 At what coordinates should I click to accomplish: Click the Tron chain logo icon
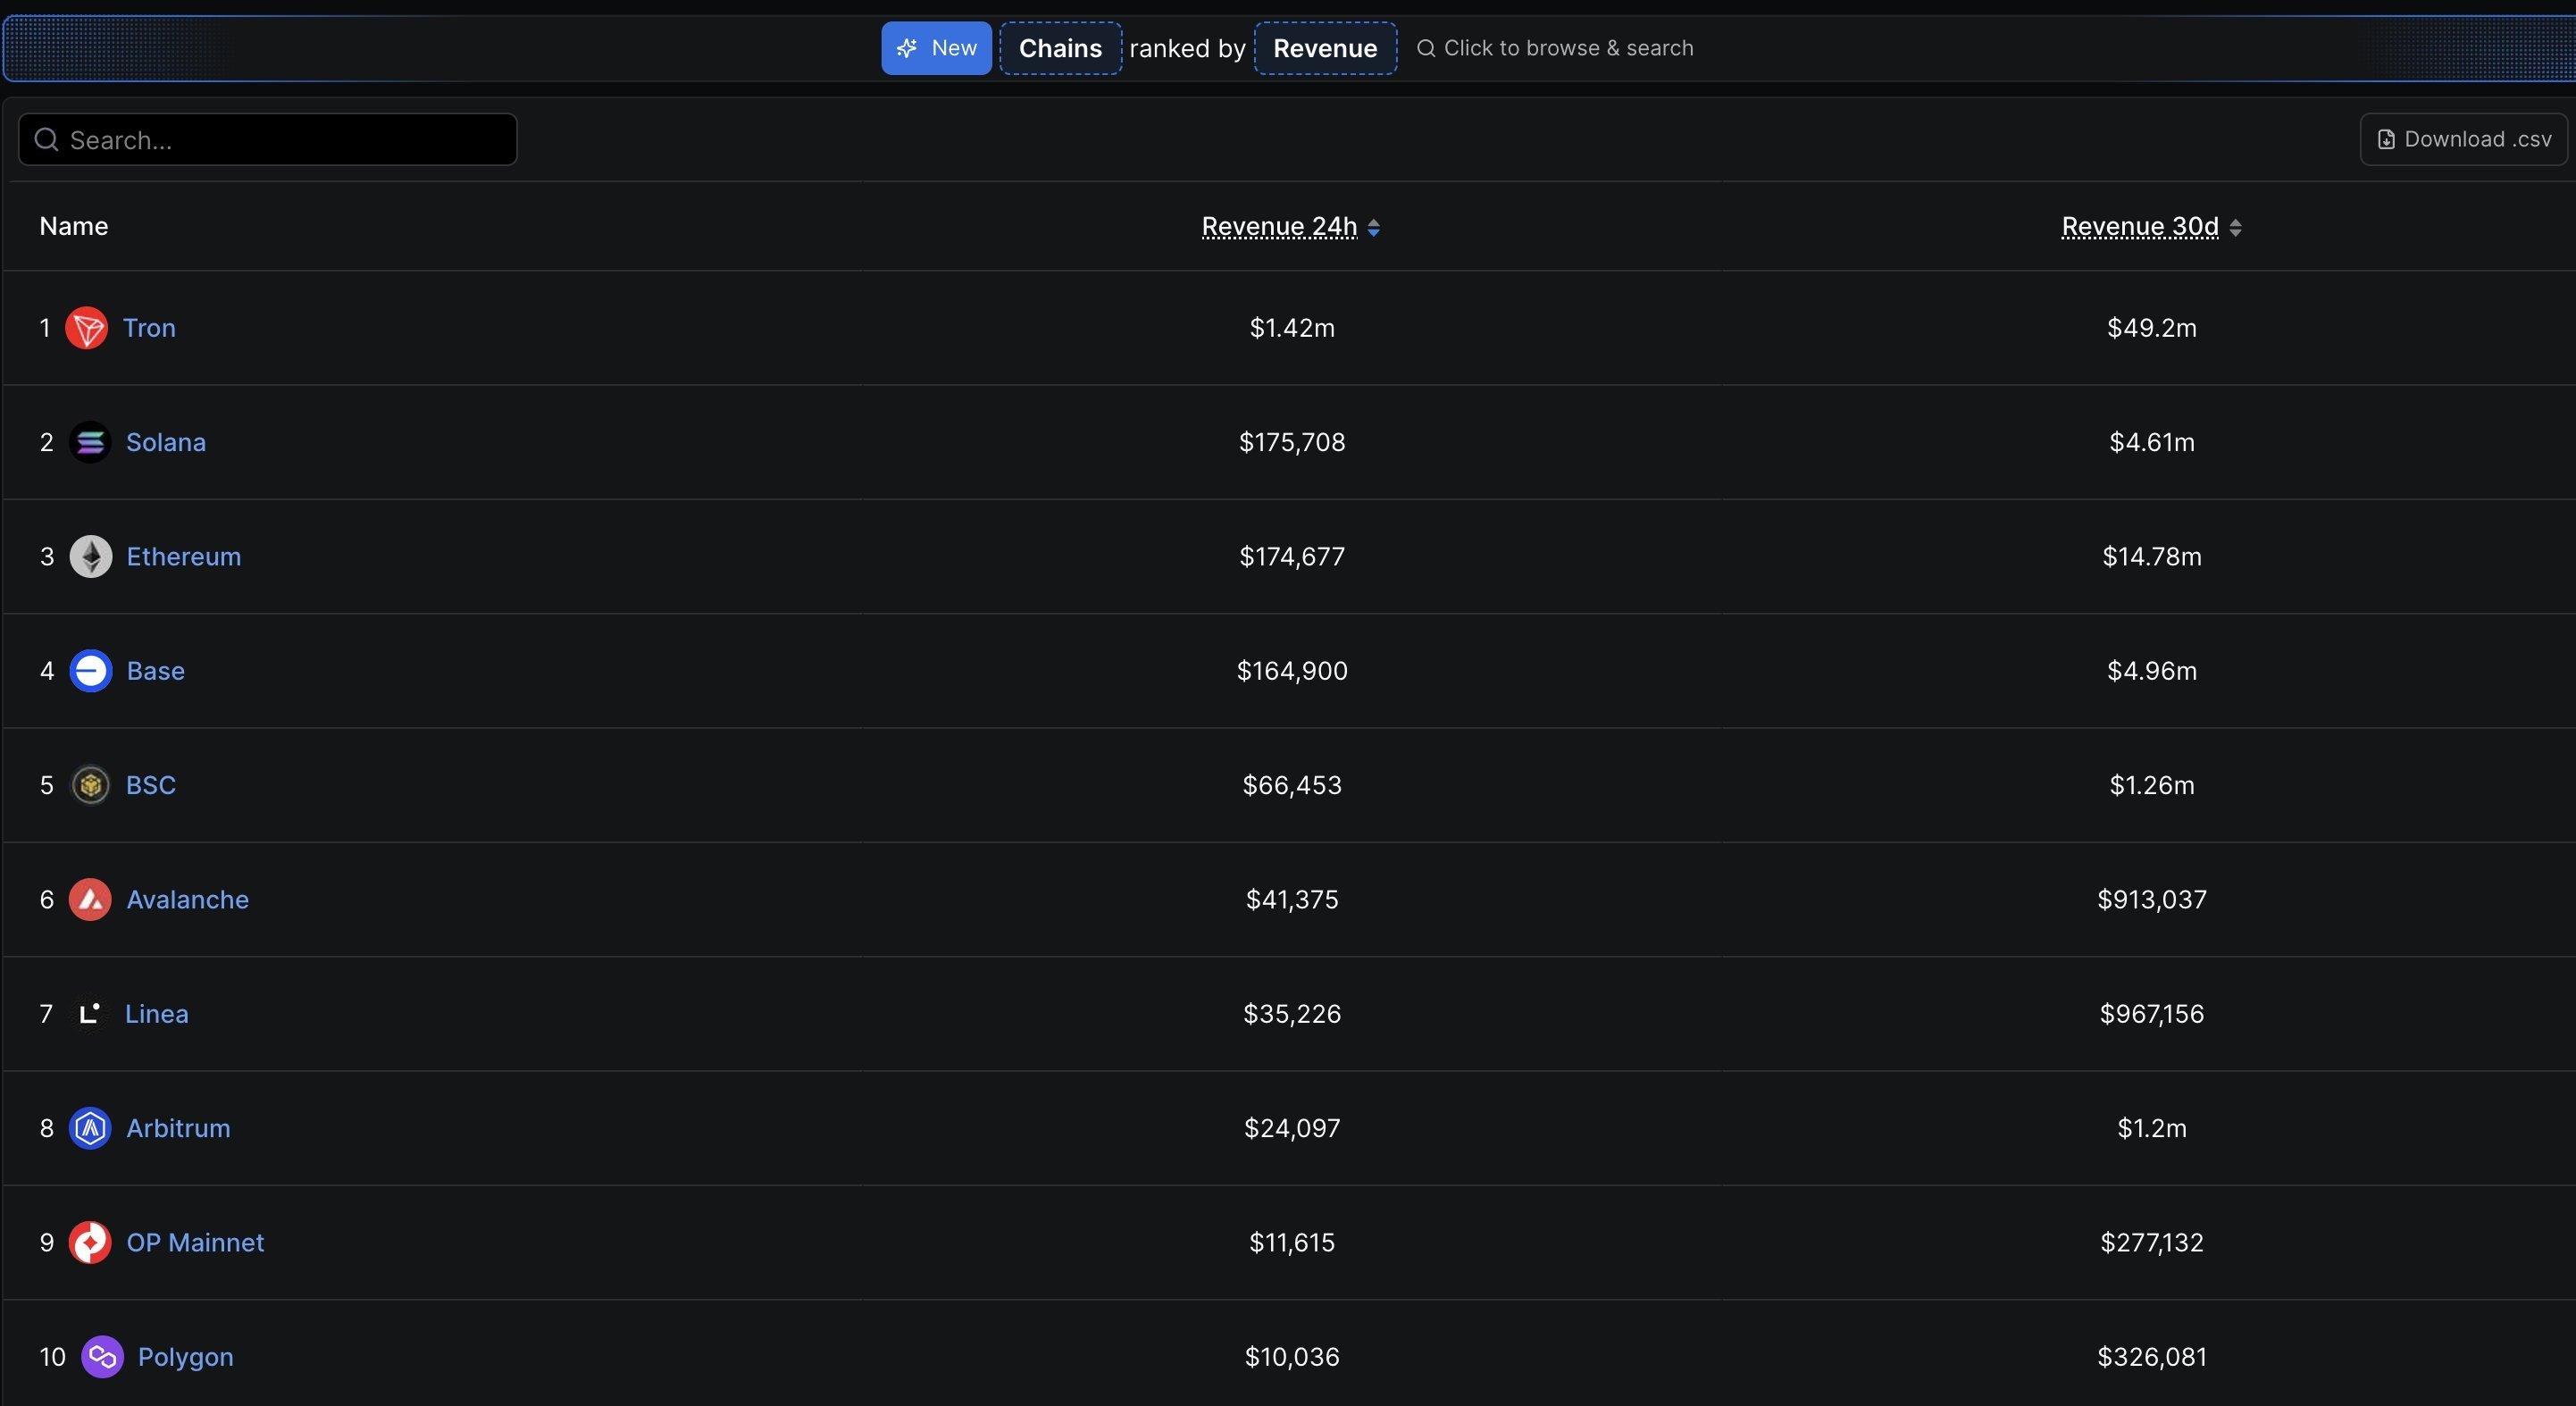(x=87, y=328)
